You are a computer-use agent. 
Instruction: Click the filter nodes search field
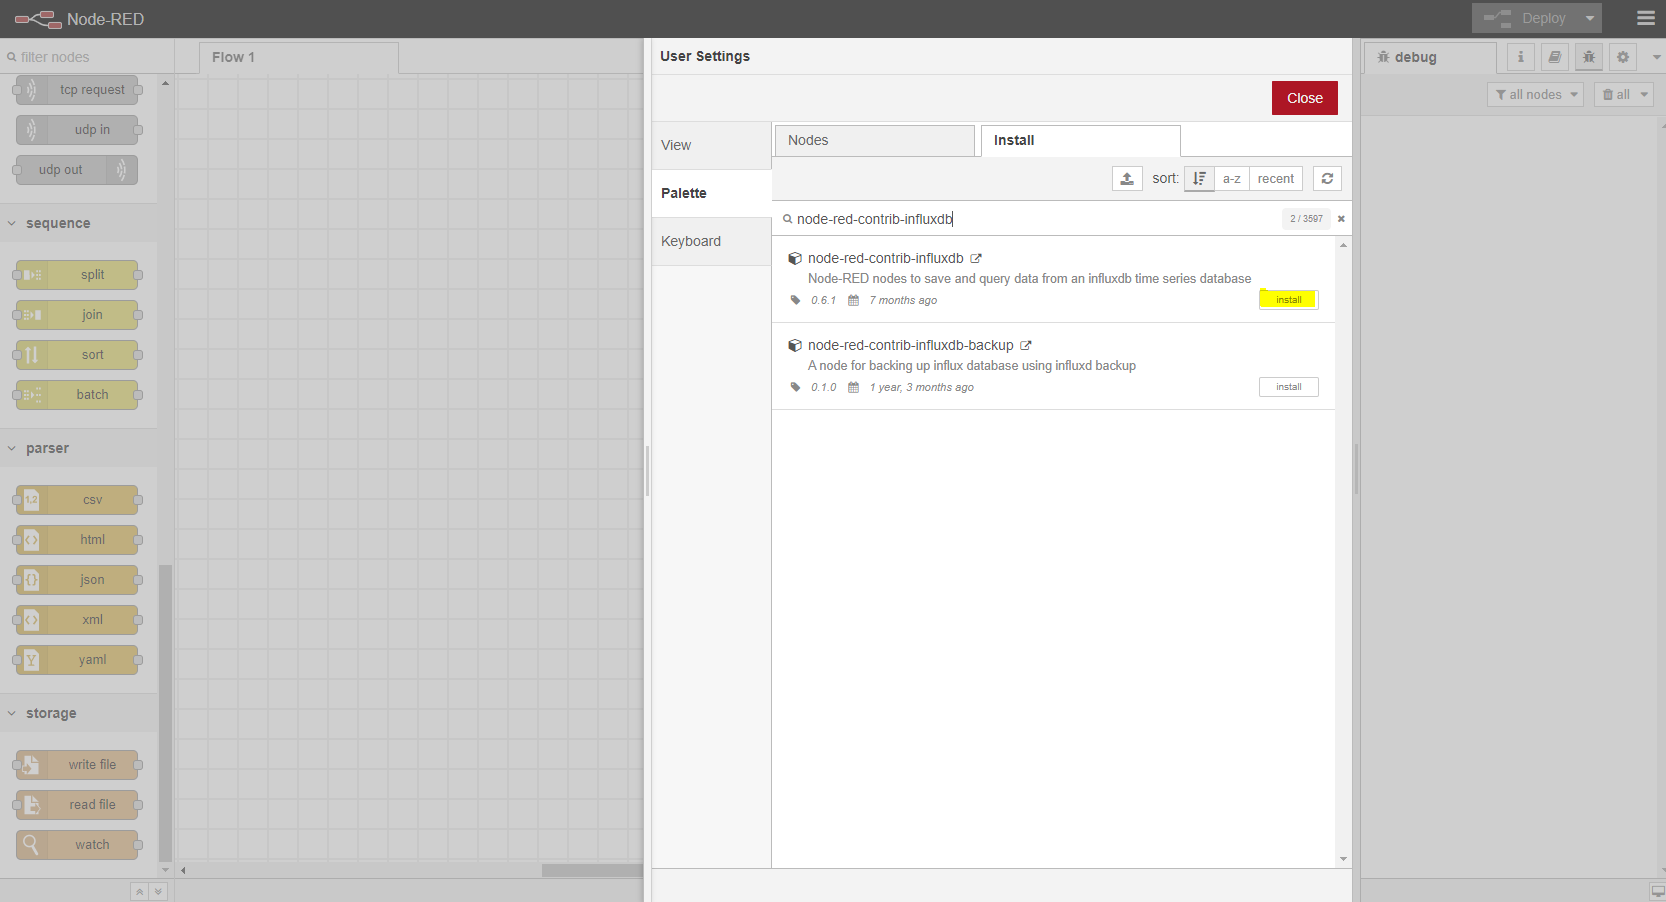[85, 57]
